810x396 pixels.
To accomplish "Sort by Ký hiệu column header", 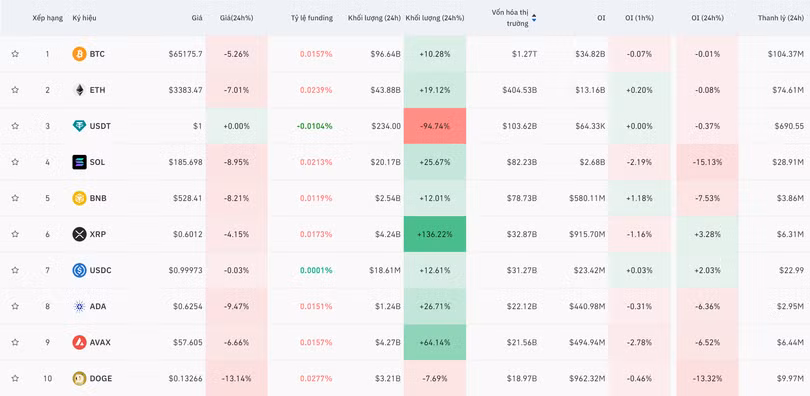I will click(84, 18).
